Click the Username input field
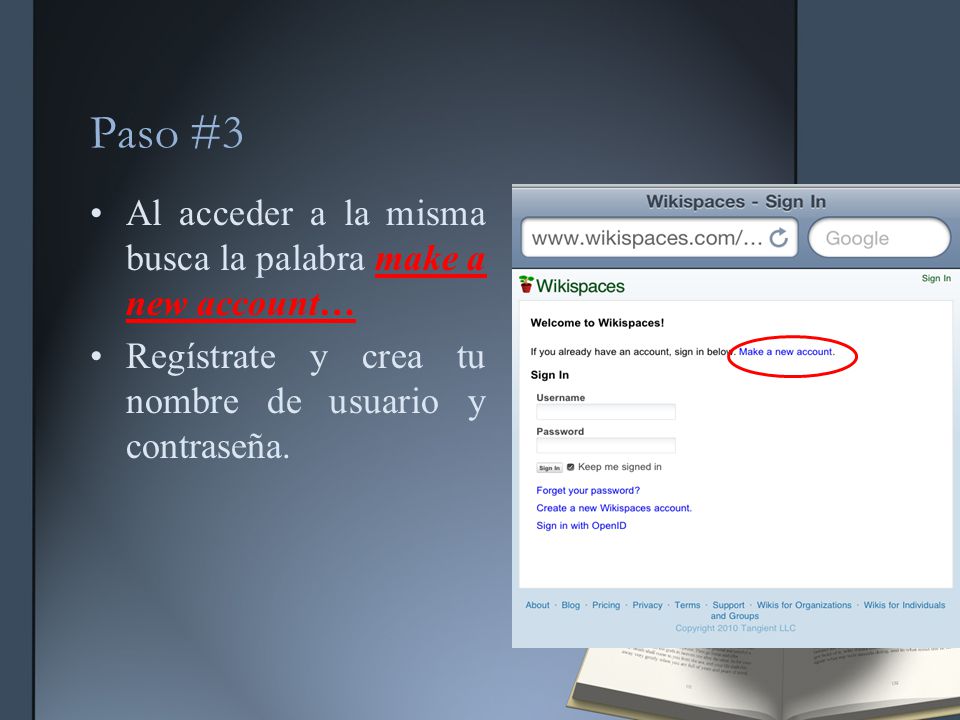This screenshot has width=960, height=720. (606, 412)
